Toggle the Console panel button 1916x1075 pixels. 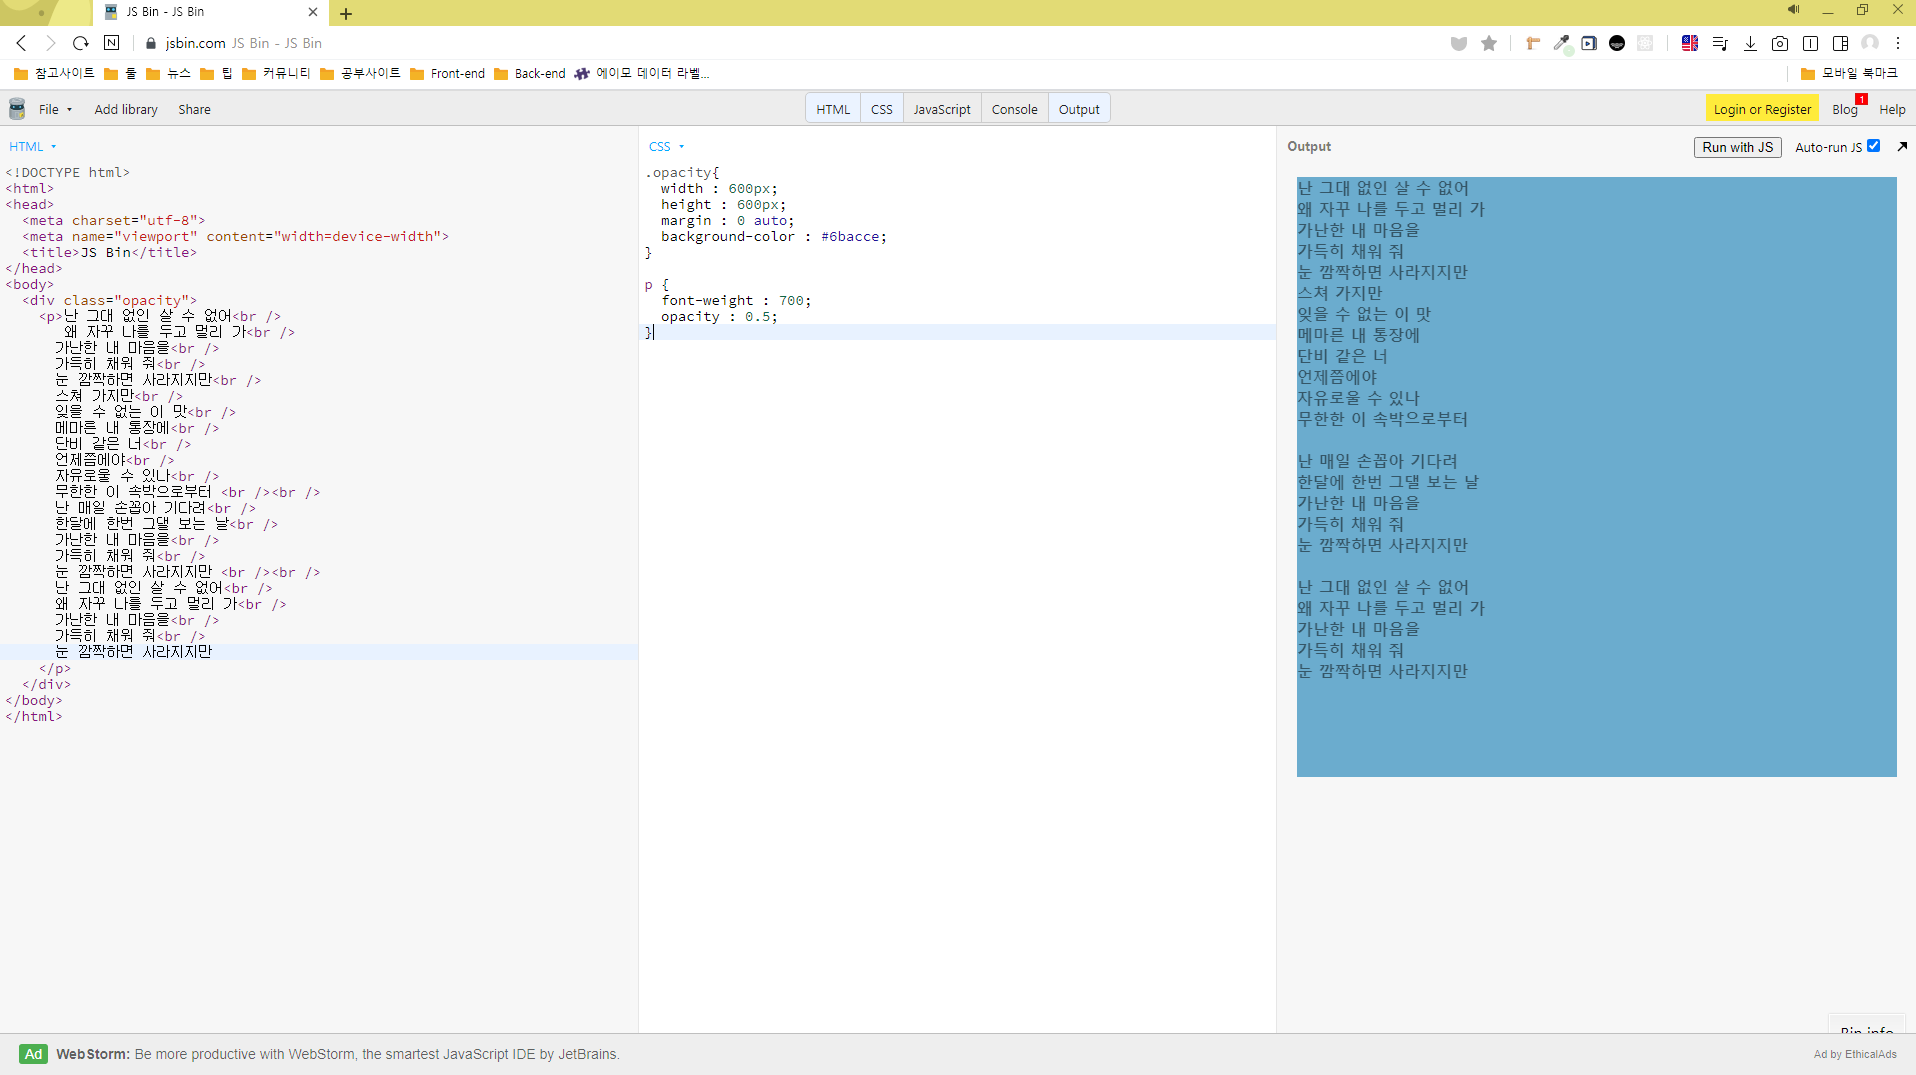[1014, 109]
